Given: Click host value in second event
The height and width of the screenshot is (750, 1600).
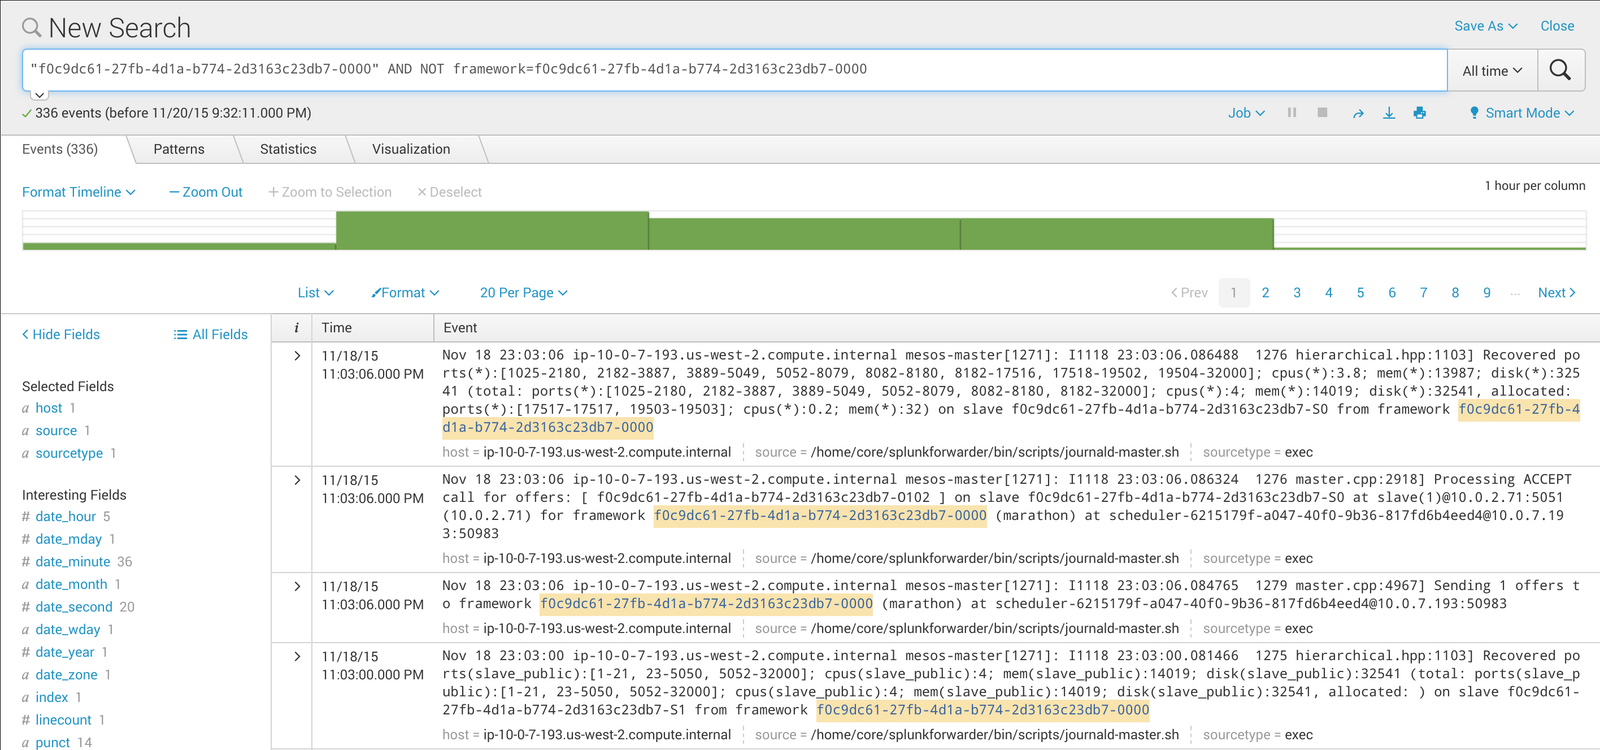Looking at the screenshot, I should coord(607,559).
